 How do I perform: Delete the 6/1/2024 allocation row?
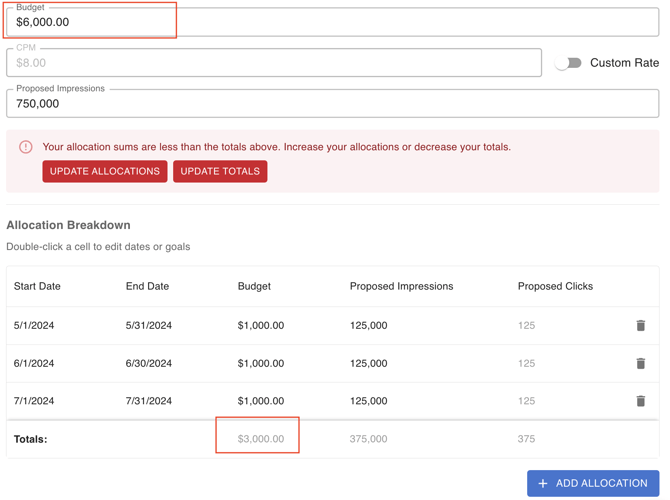pyautogui.click(x=640, y=364)
